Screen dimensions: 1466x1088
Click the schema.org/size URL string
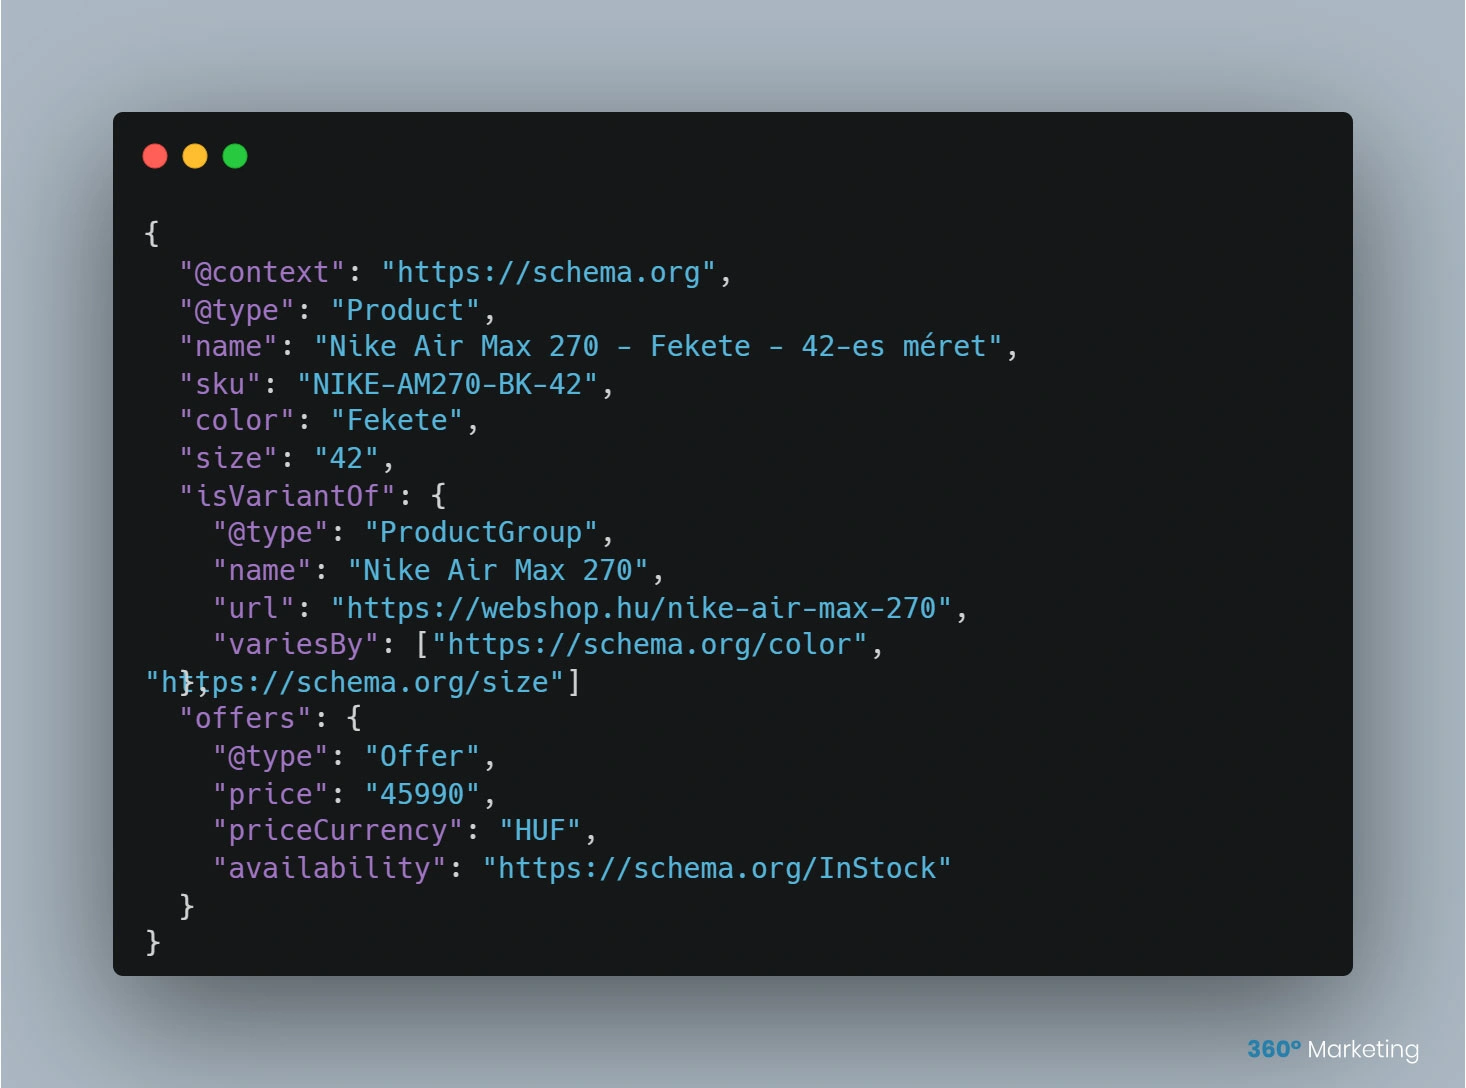click(x=356, y=683)
